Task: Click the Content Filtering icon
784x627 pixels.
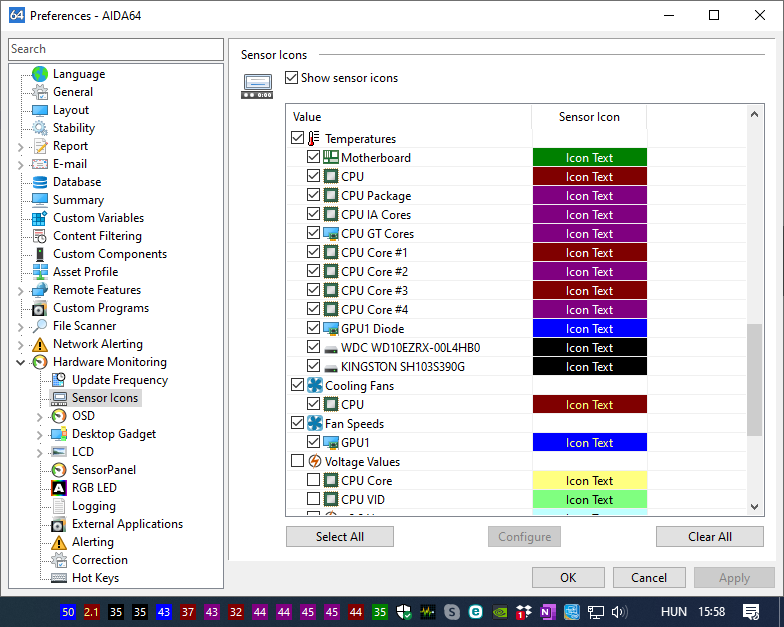Action: 40,236
